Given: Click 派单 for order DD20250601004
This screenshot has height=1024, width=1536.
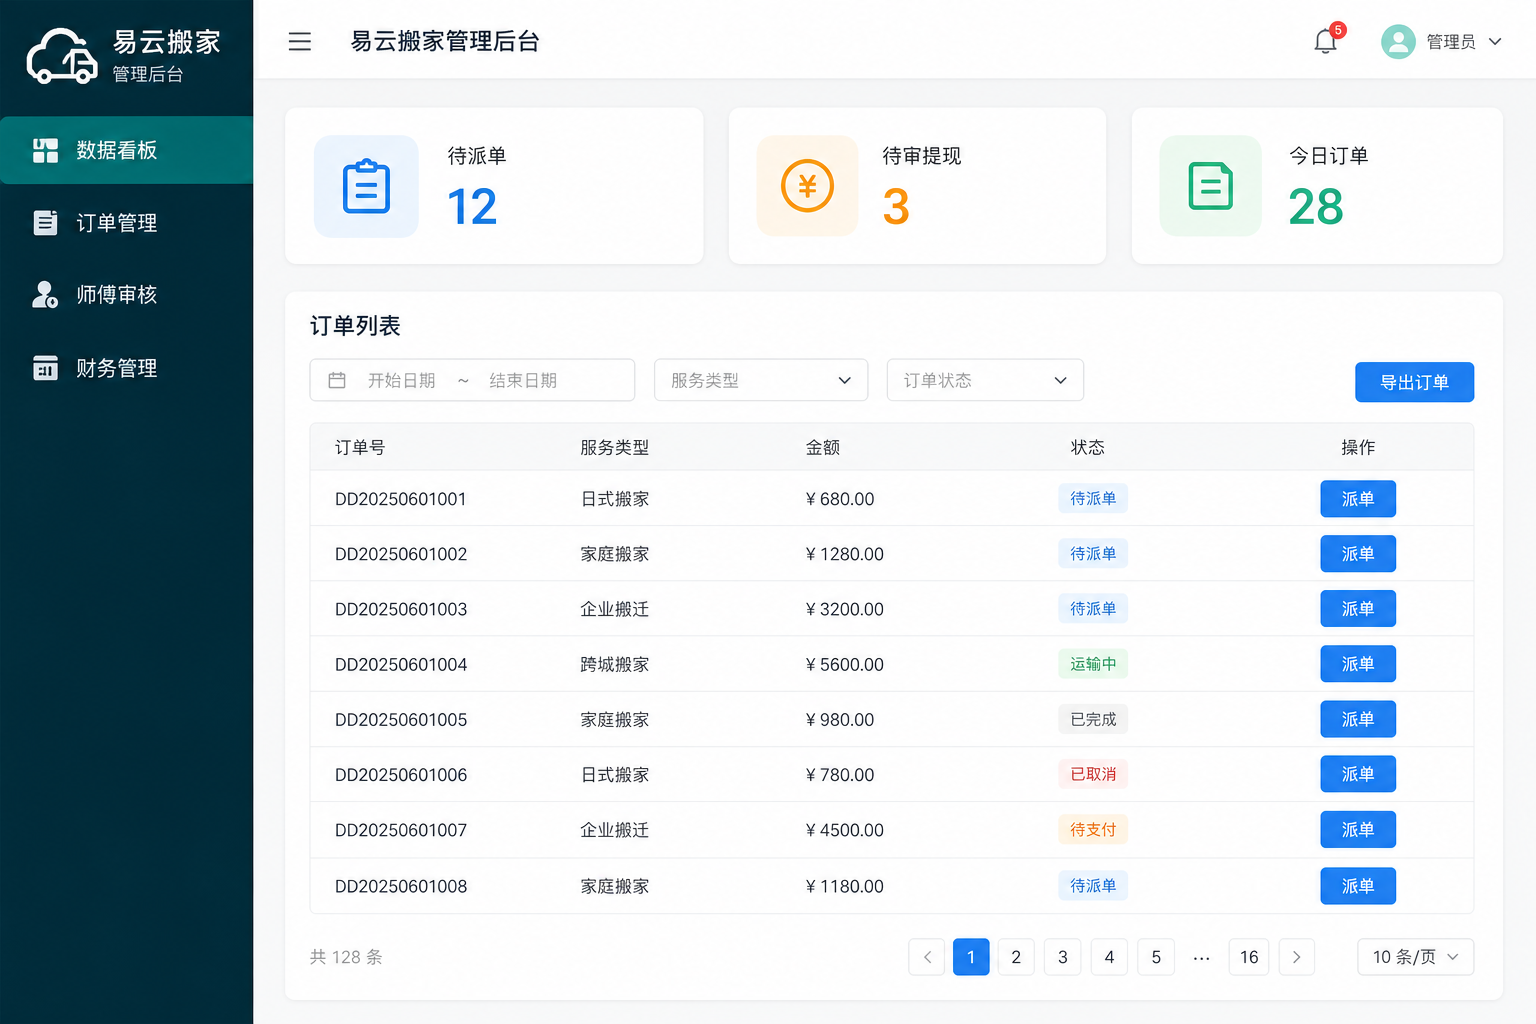Looking at the screenshot, I should pos(1358,664).
